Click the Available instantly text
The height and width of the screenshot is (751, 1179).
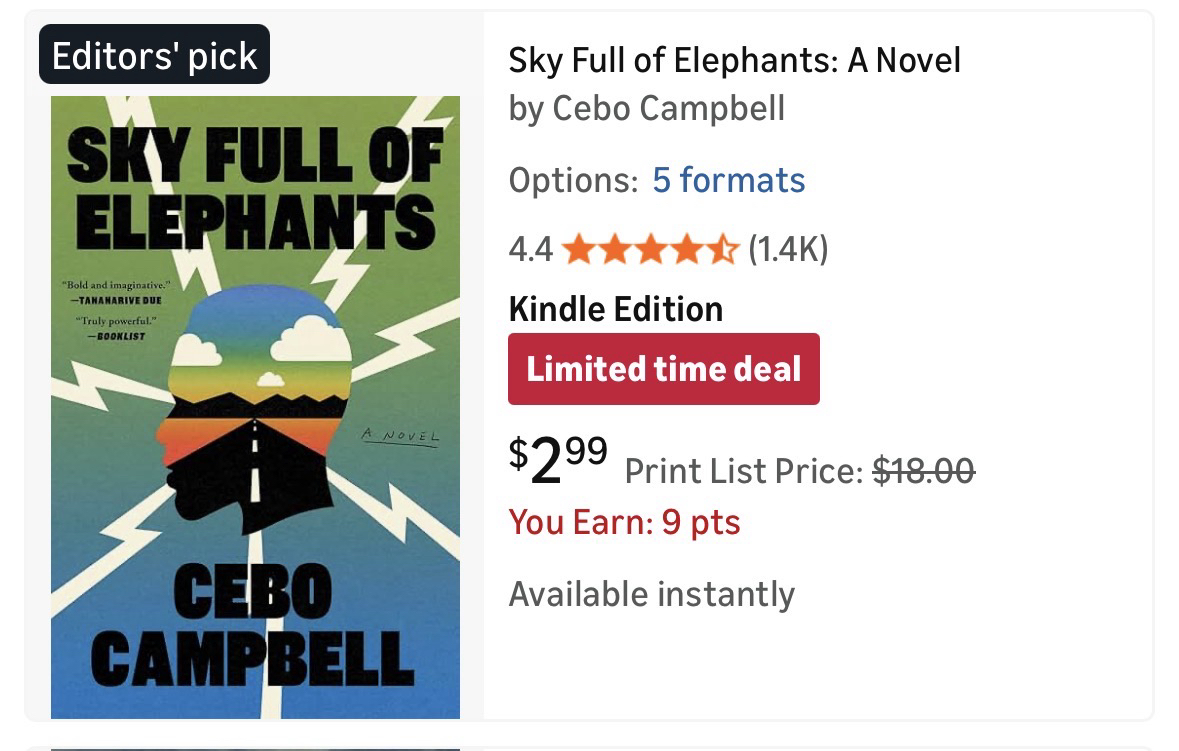651,594
